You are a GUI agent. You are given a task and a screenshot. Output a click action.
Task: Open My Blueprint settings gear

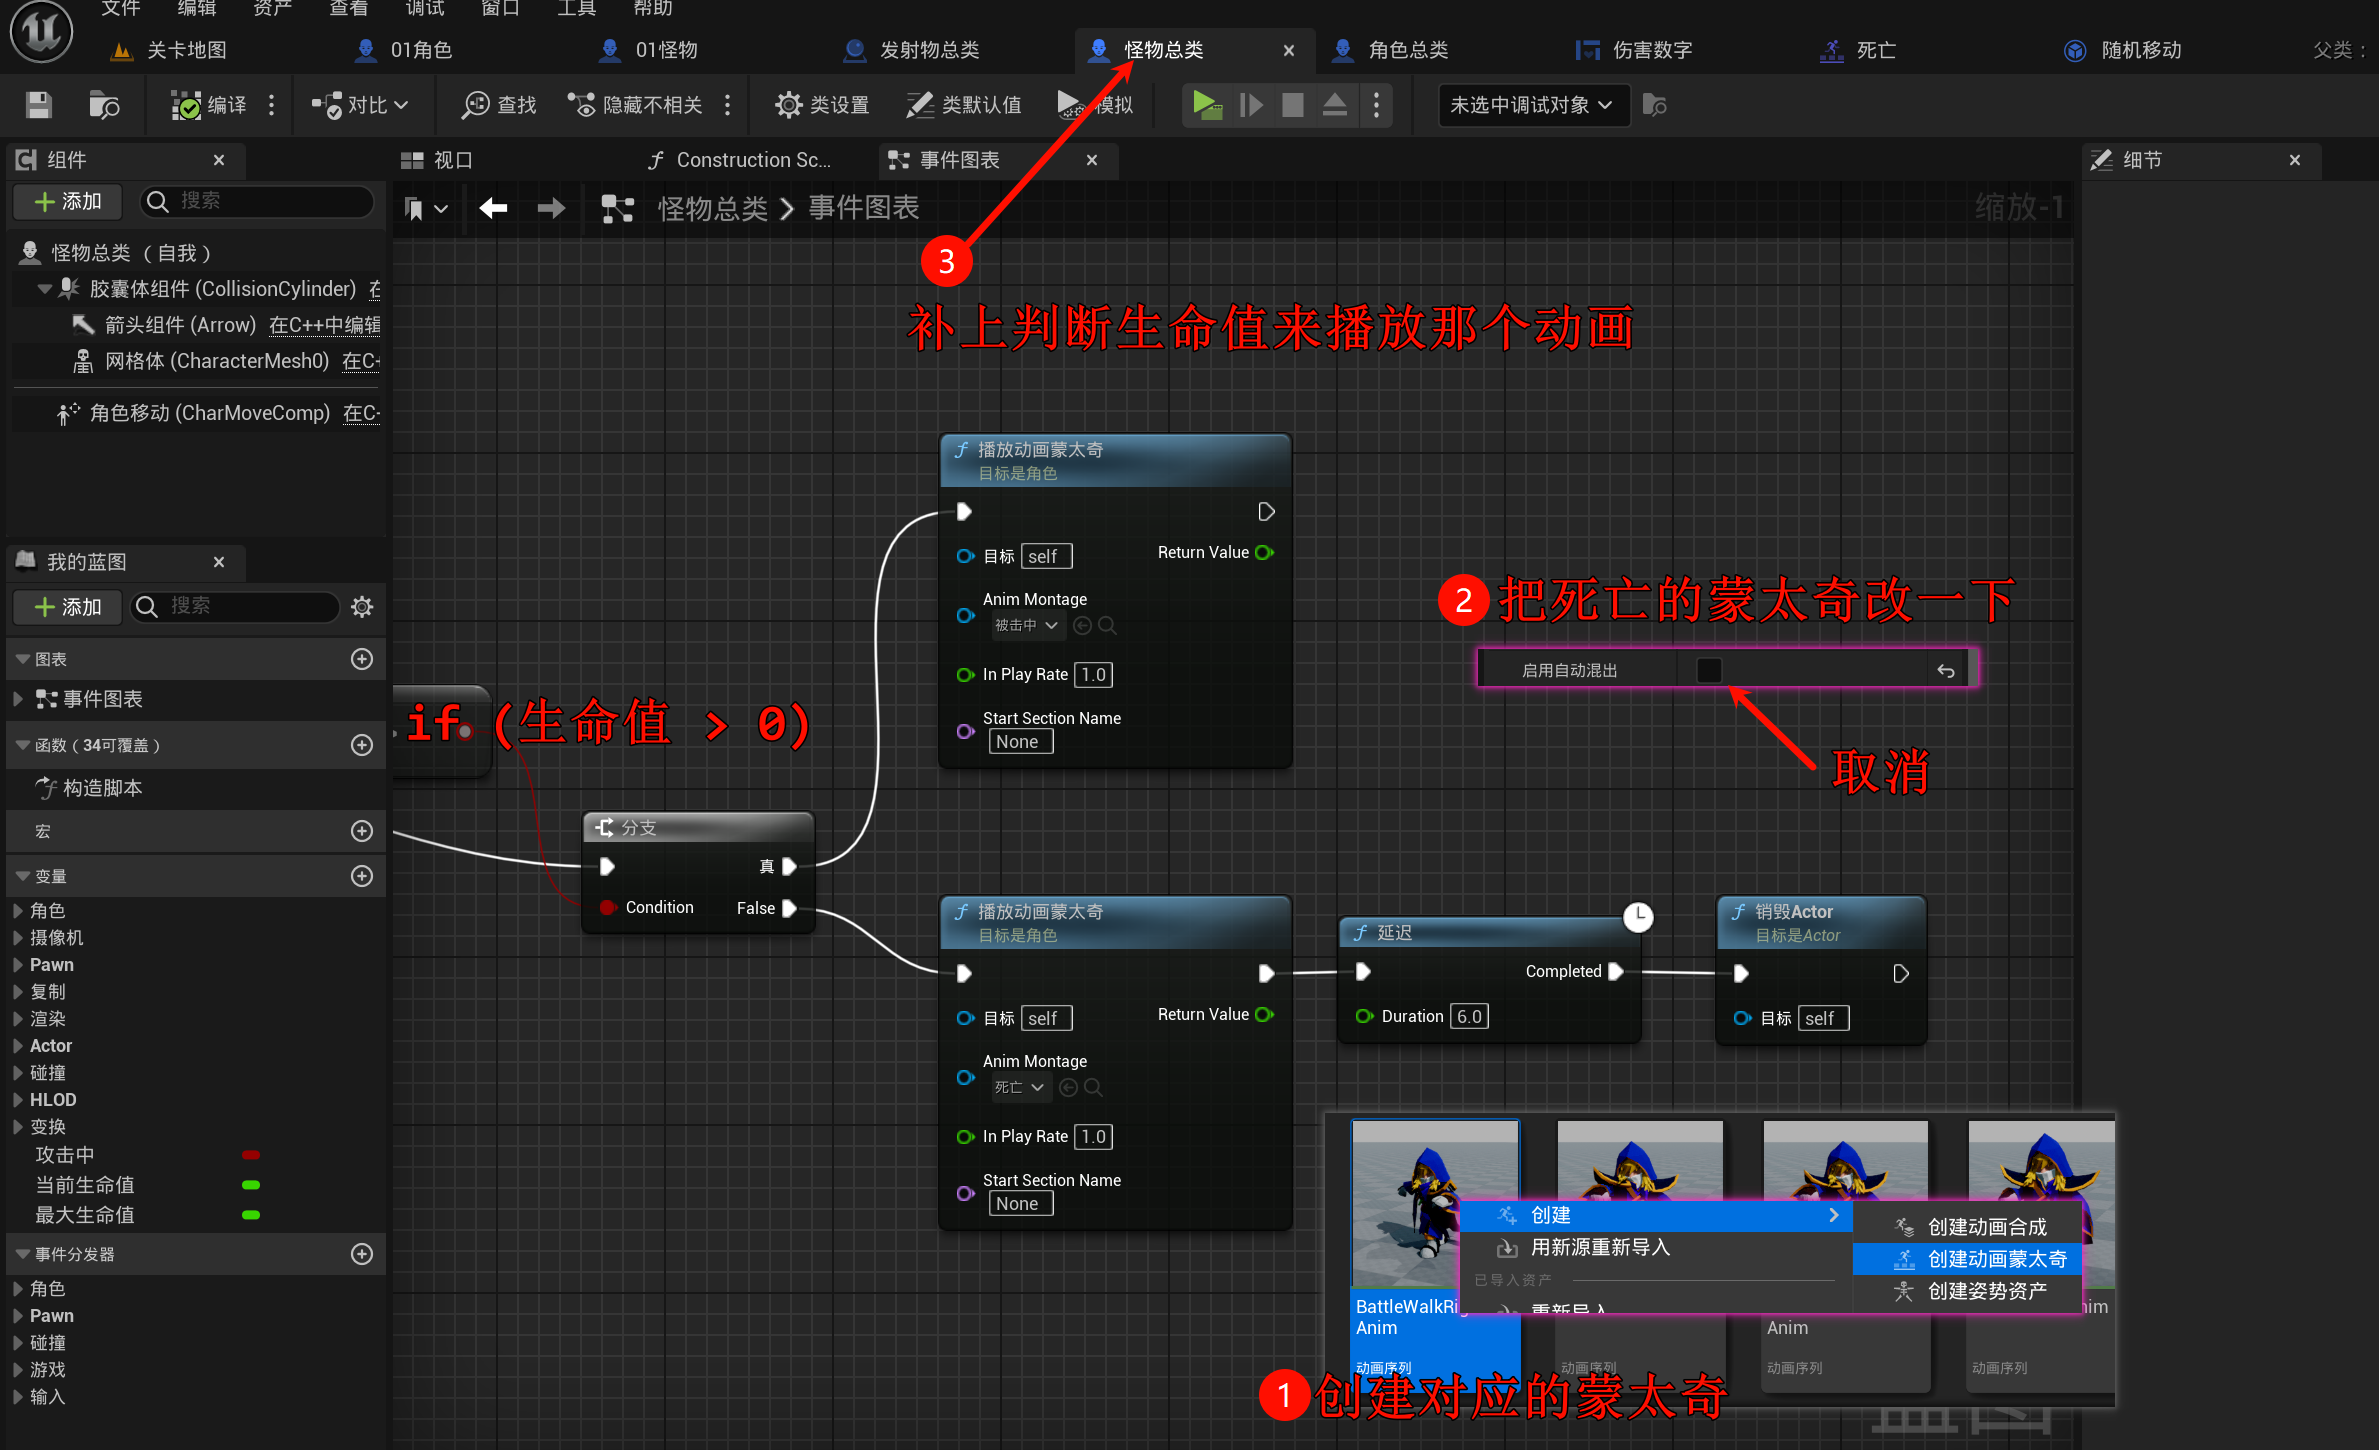point(362,606)
